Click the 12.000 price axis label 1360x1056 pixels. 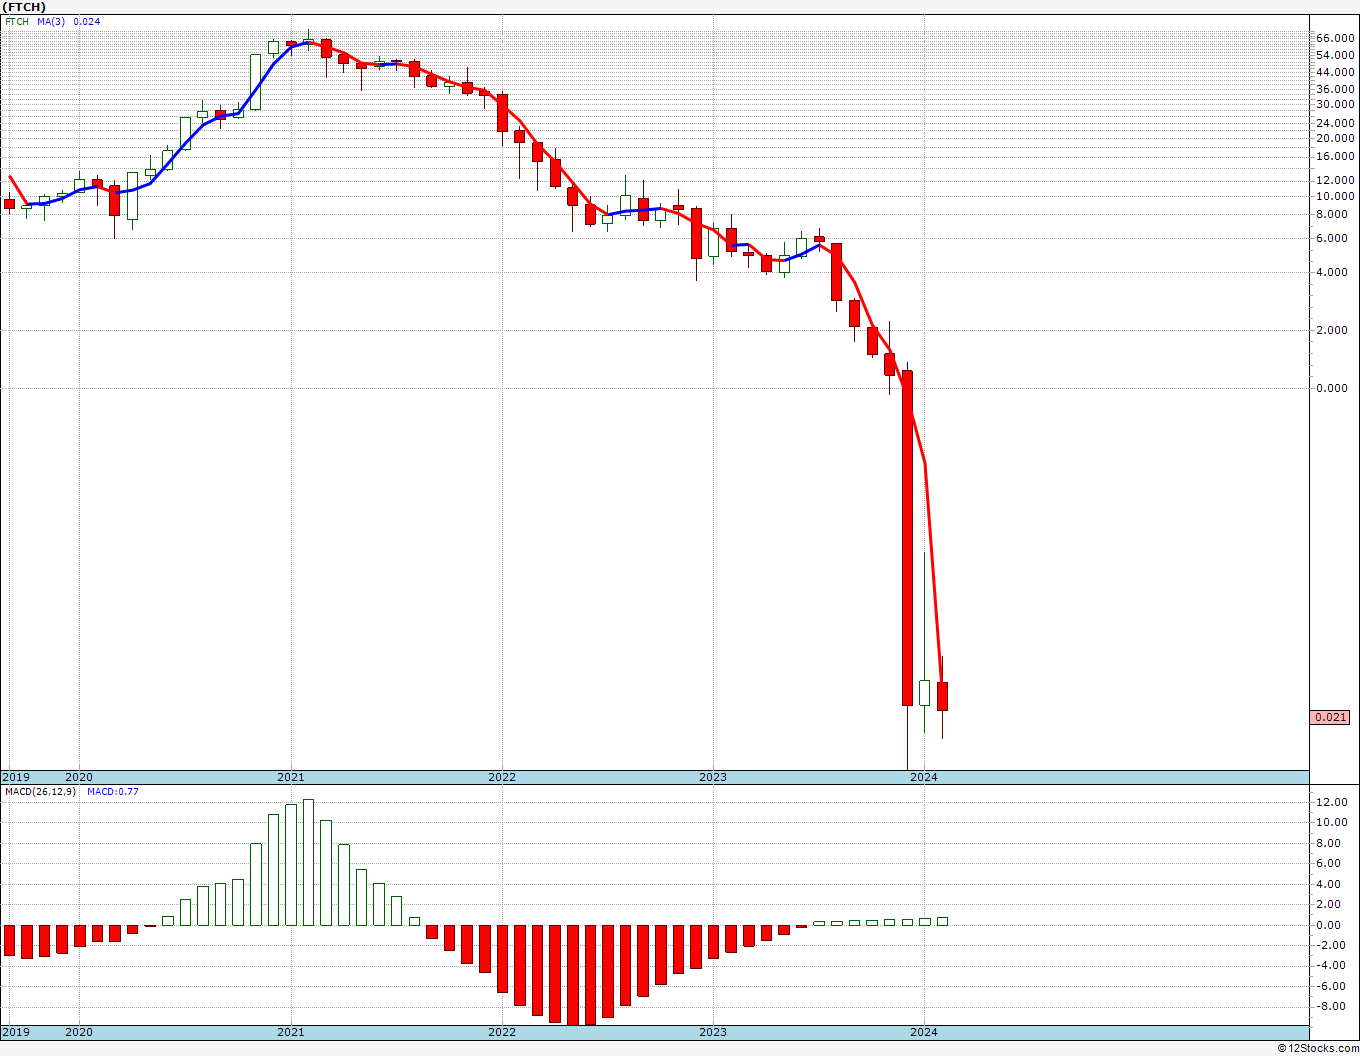(x=1334, y=180)
